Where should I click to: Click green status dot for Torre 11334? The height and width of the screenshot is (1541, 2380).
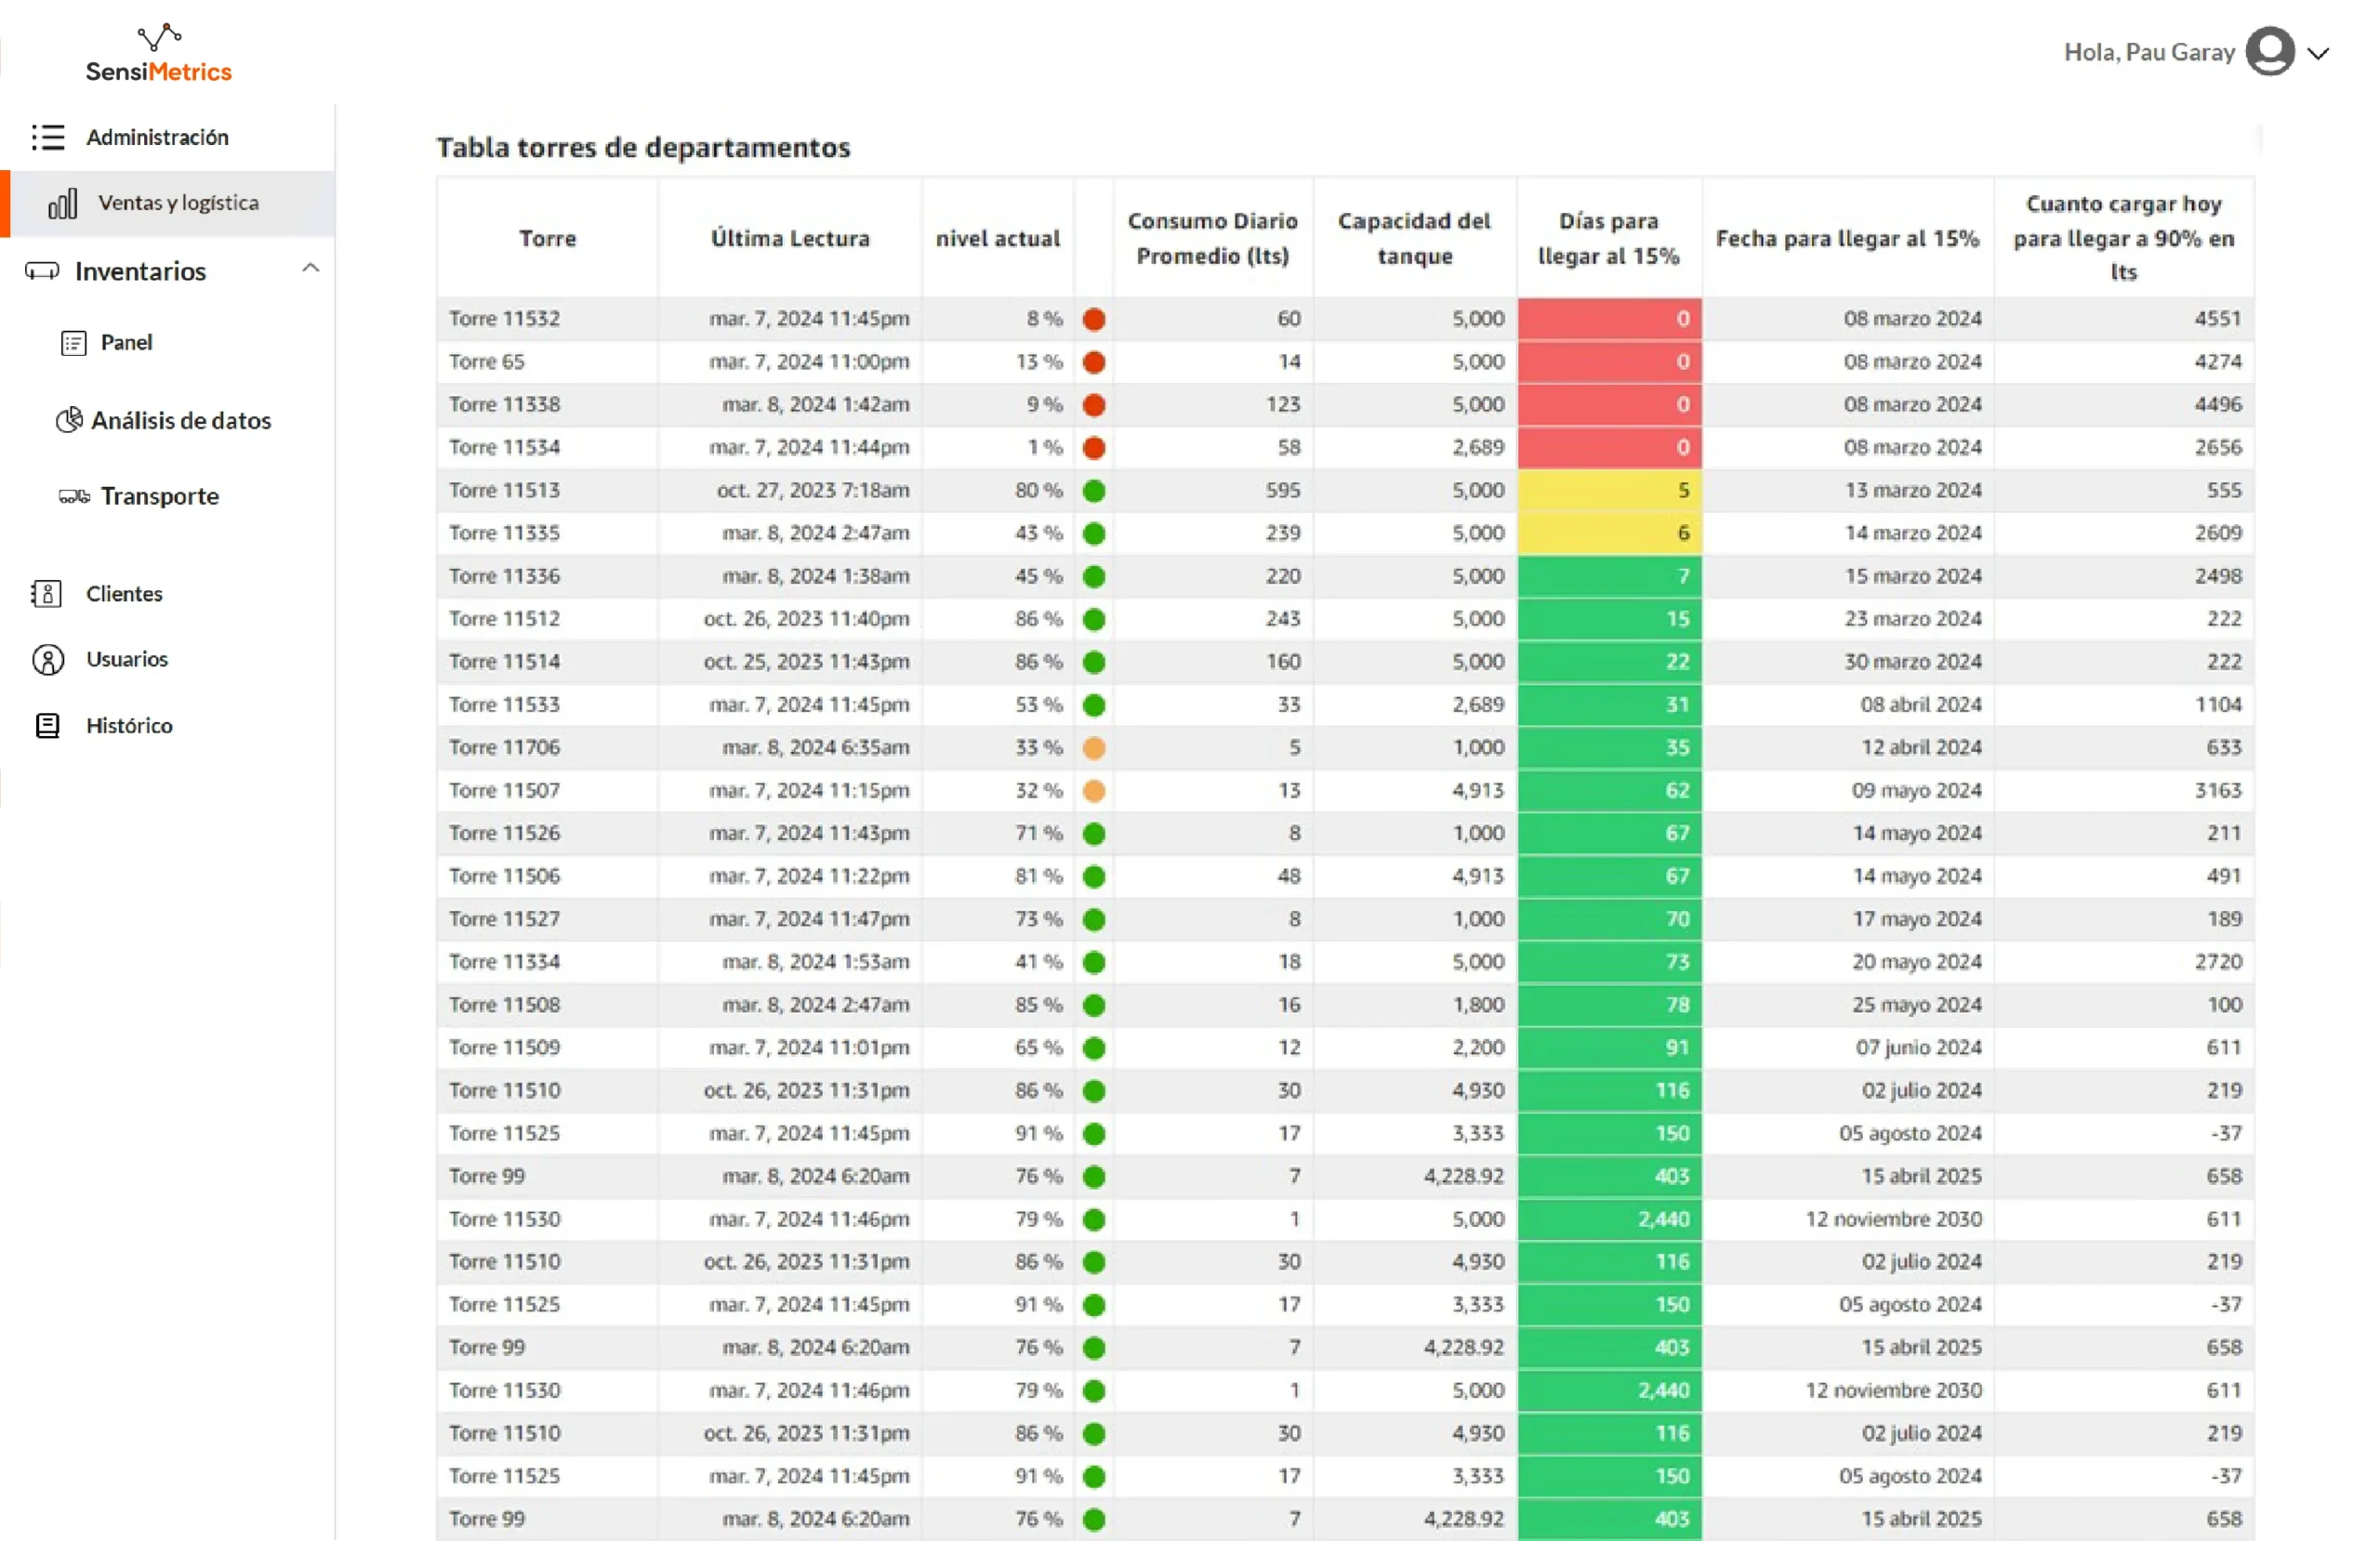point(1094,962)
